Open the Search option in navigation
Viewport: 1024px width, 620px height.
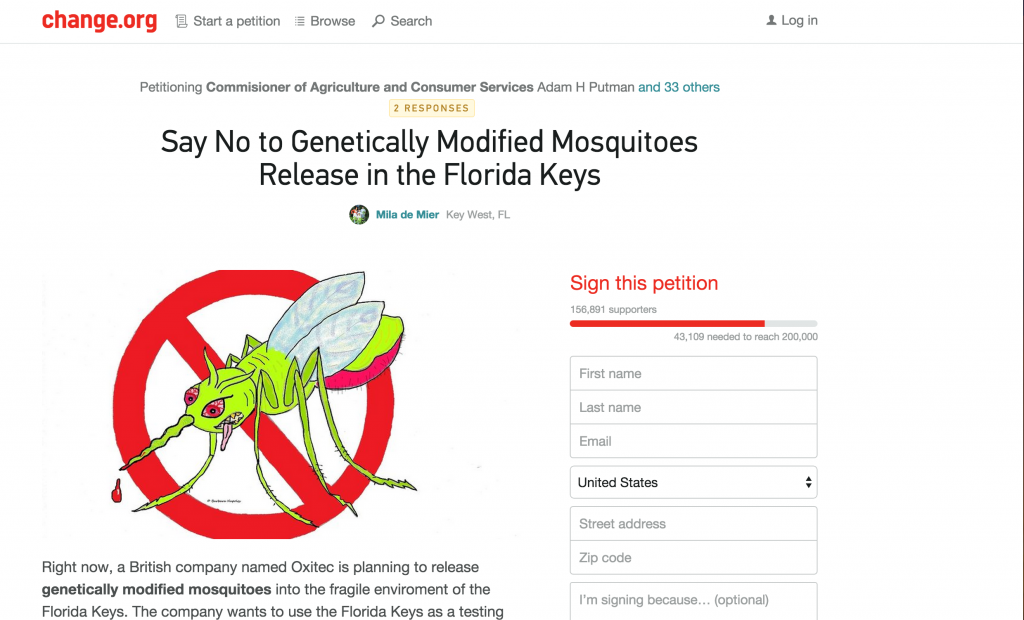pos(402,21)
